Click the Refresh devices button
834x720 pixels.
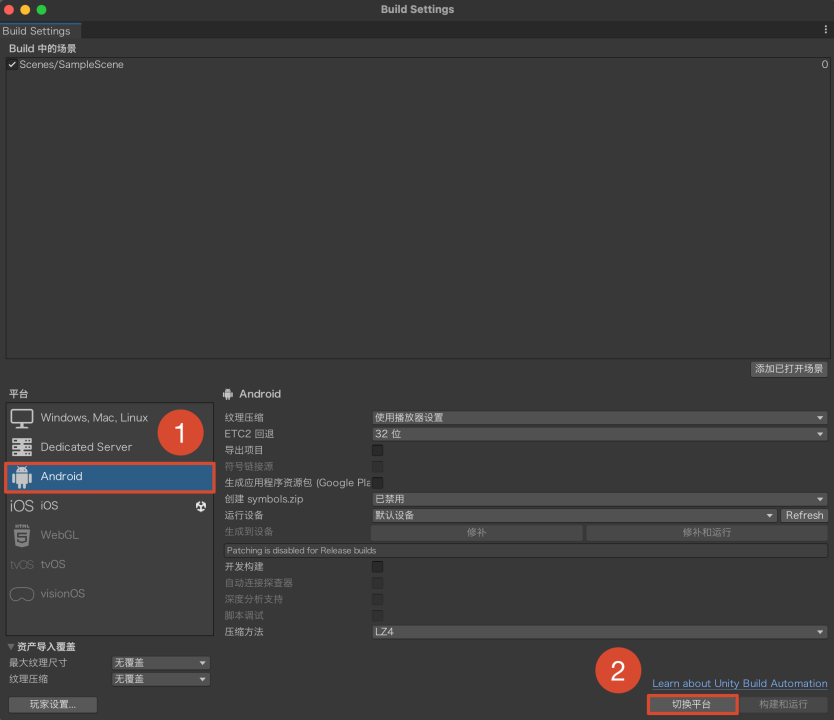(x=804, y=515)
